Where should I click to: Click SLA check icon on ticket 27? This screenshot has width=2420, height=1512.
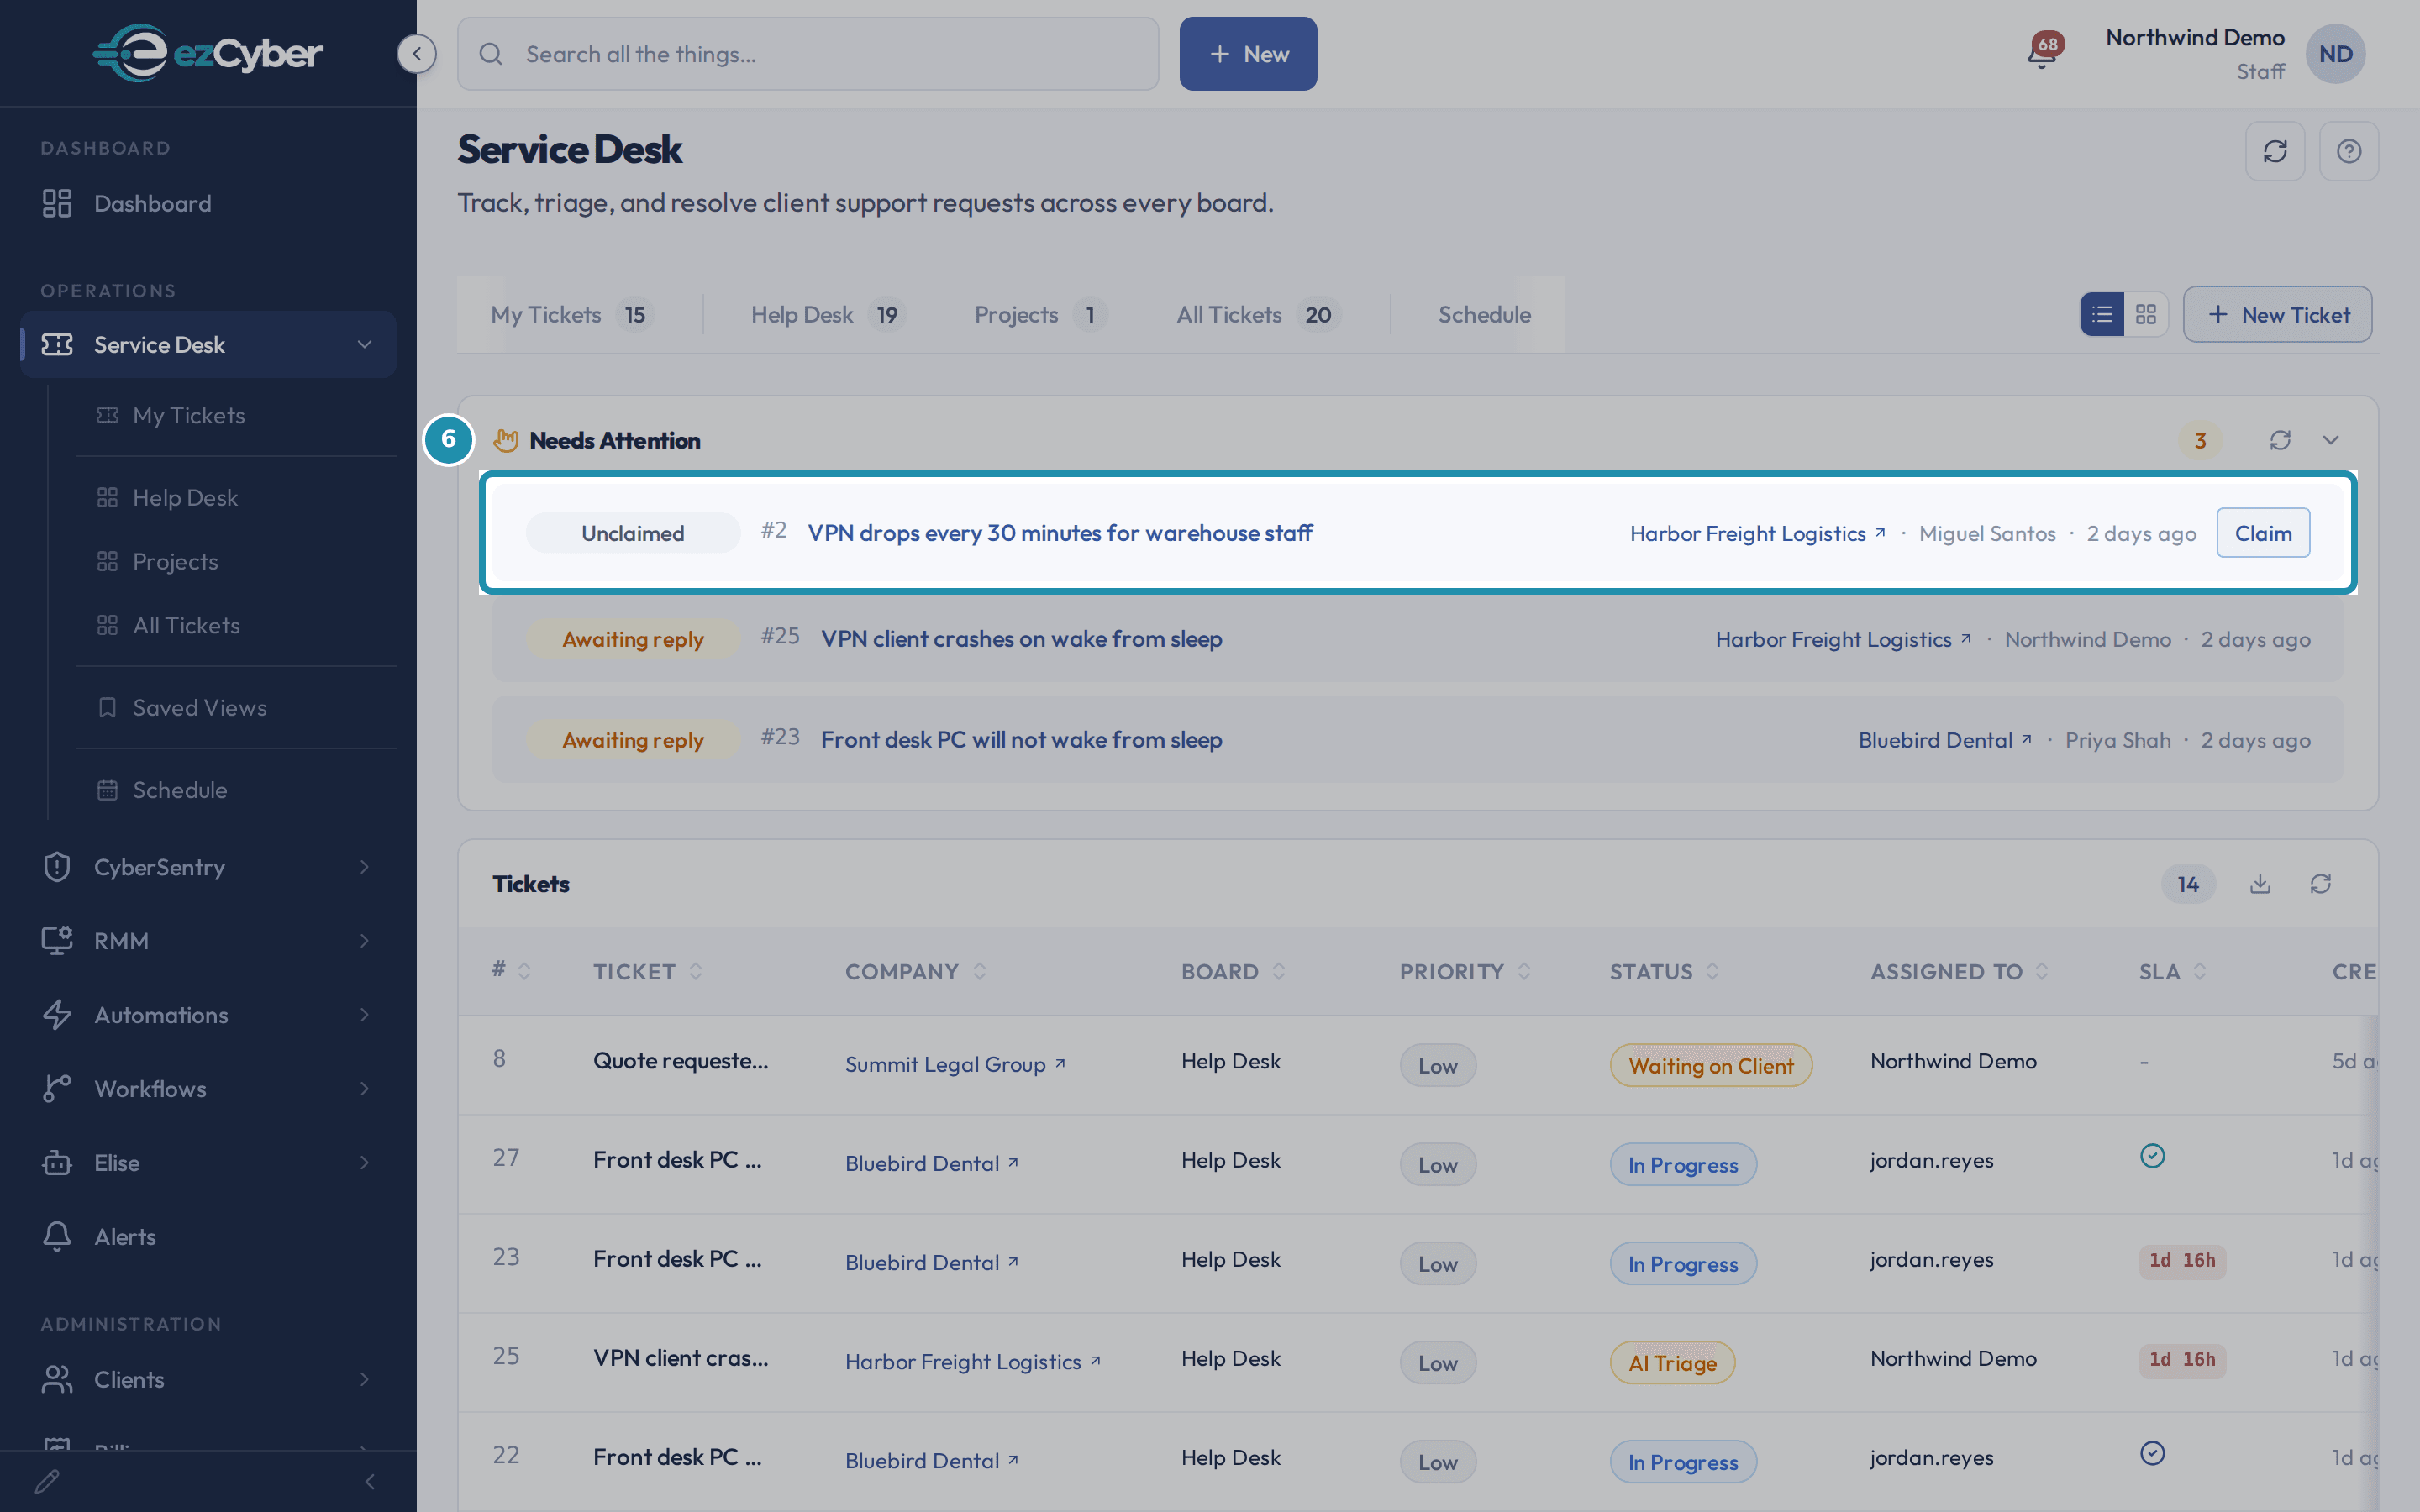pos(2152,1157)
